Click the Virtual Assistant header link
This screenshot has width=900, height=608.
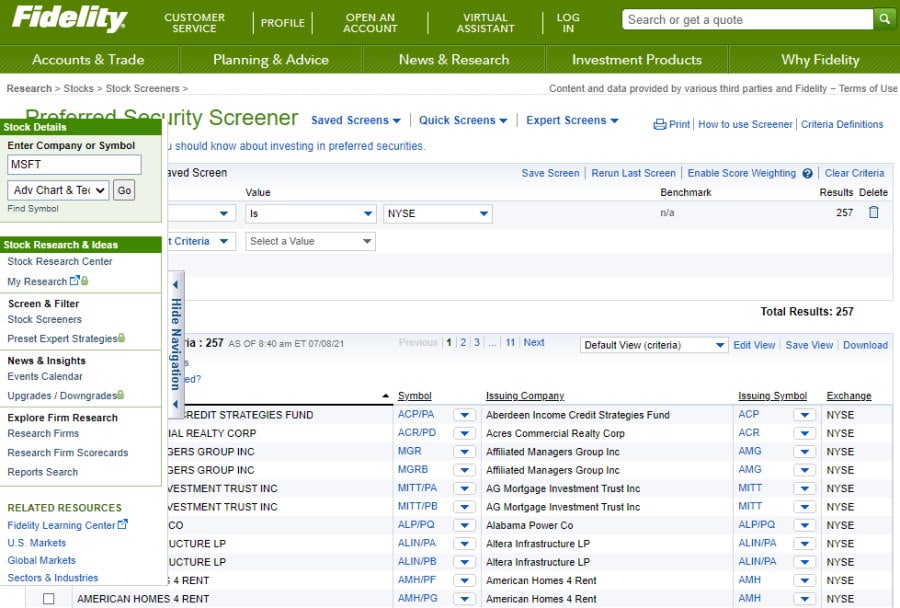[x=485, y=23]
